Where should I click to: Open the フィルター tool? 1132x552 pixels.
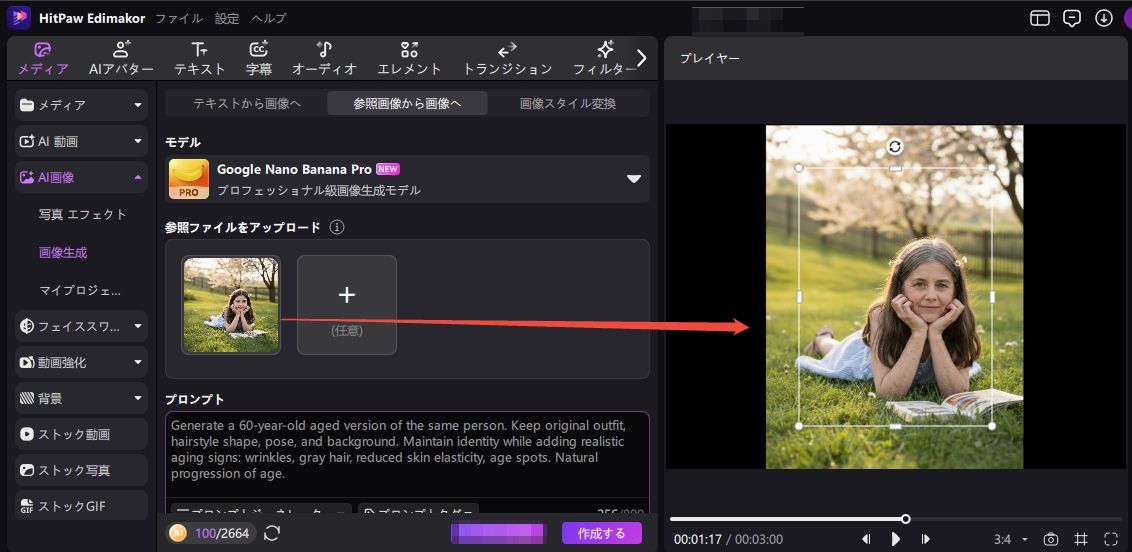pyautogui.click(x=604, y=59)
